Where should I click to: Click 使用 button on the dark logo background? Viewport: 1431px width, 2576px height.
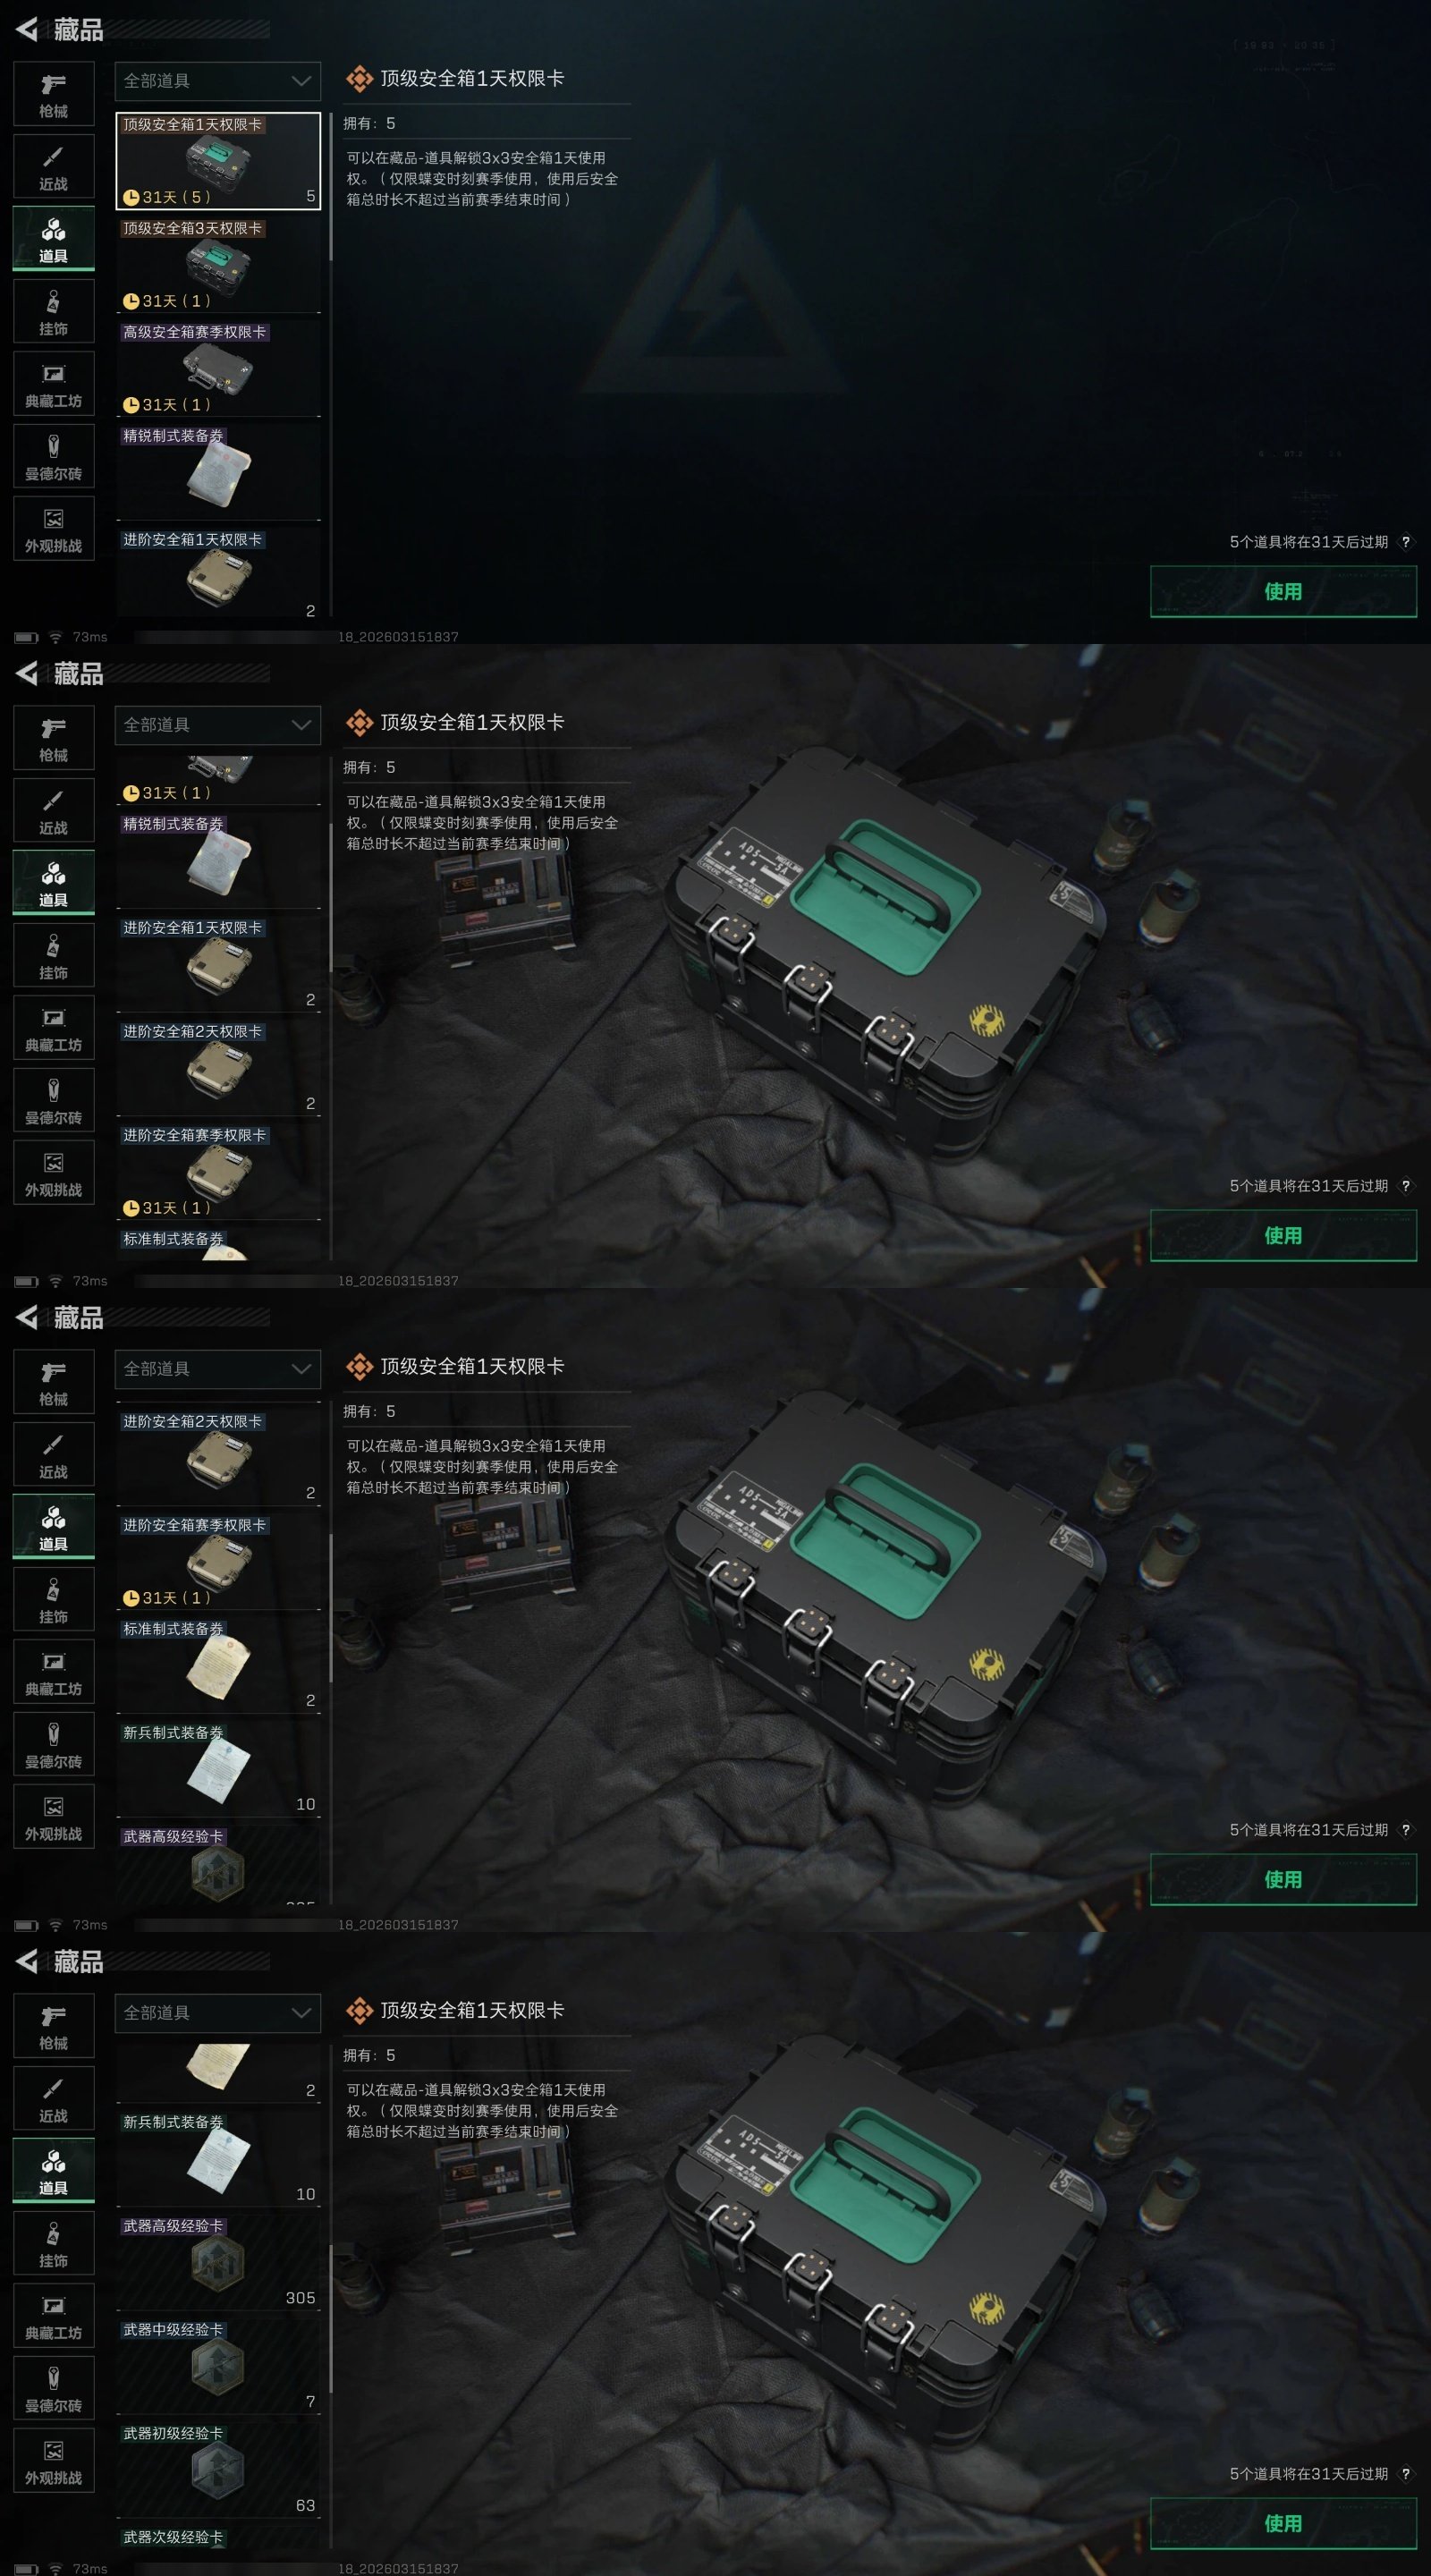point(1283,591)
